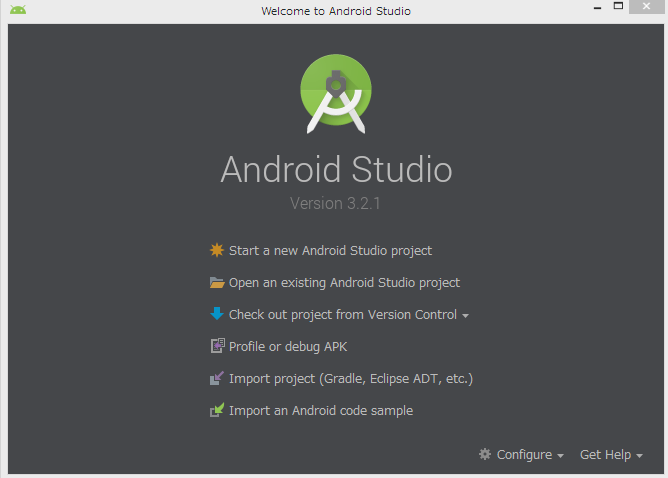Click the Configure gear icon
This screenshot has width=668, height=478.
(x=485, y=454)
